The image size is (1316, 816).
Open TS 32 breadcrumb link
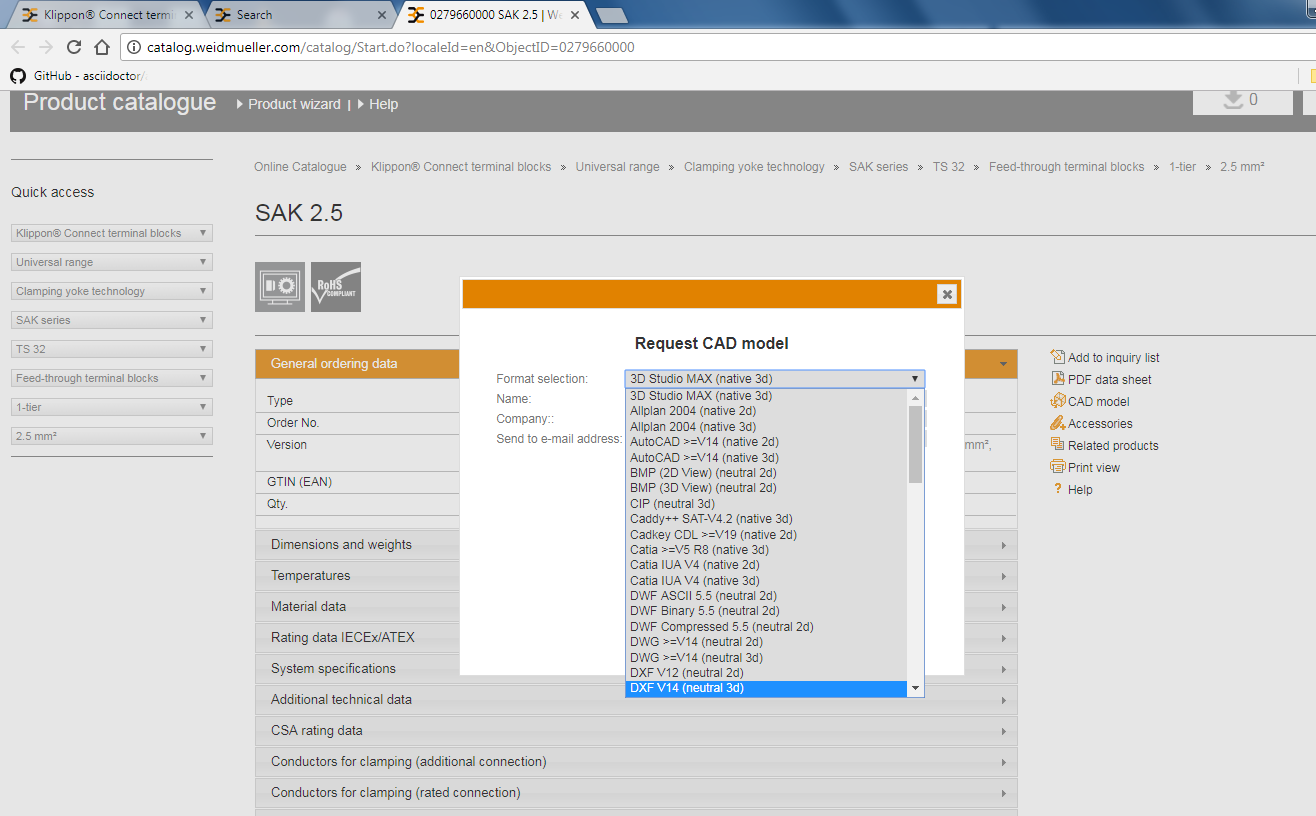point(949,167)
